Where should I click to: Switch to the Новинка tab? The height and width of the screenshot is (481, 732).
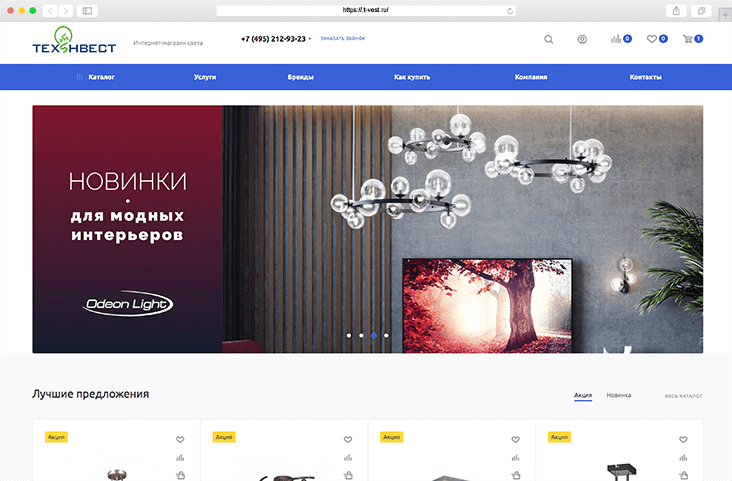(618, 395)
